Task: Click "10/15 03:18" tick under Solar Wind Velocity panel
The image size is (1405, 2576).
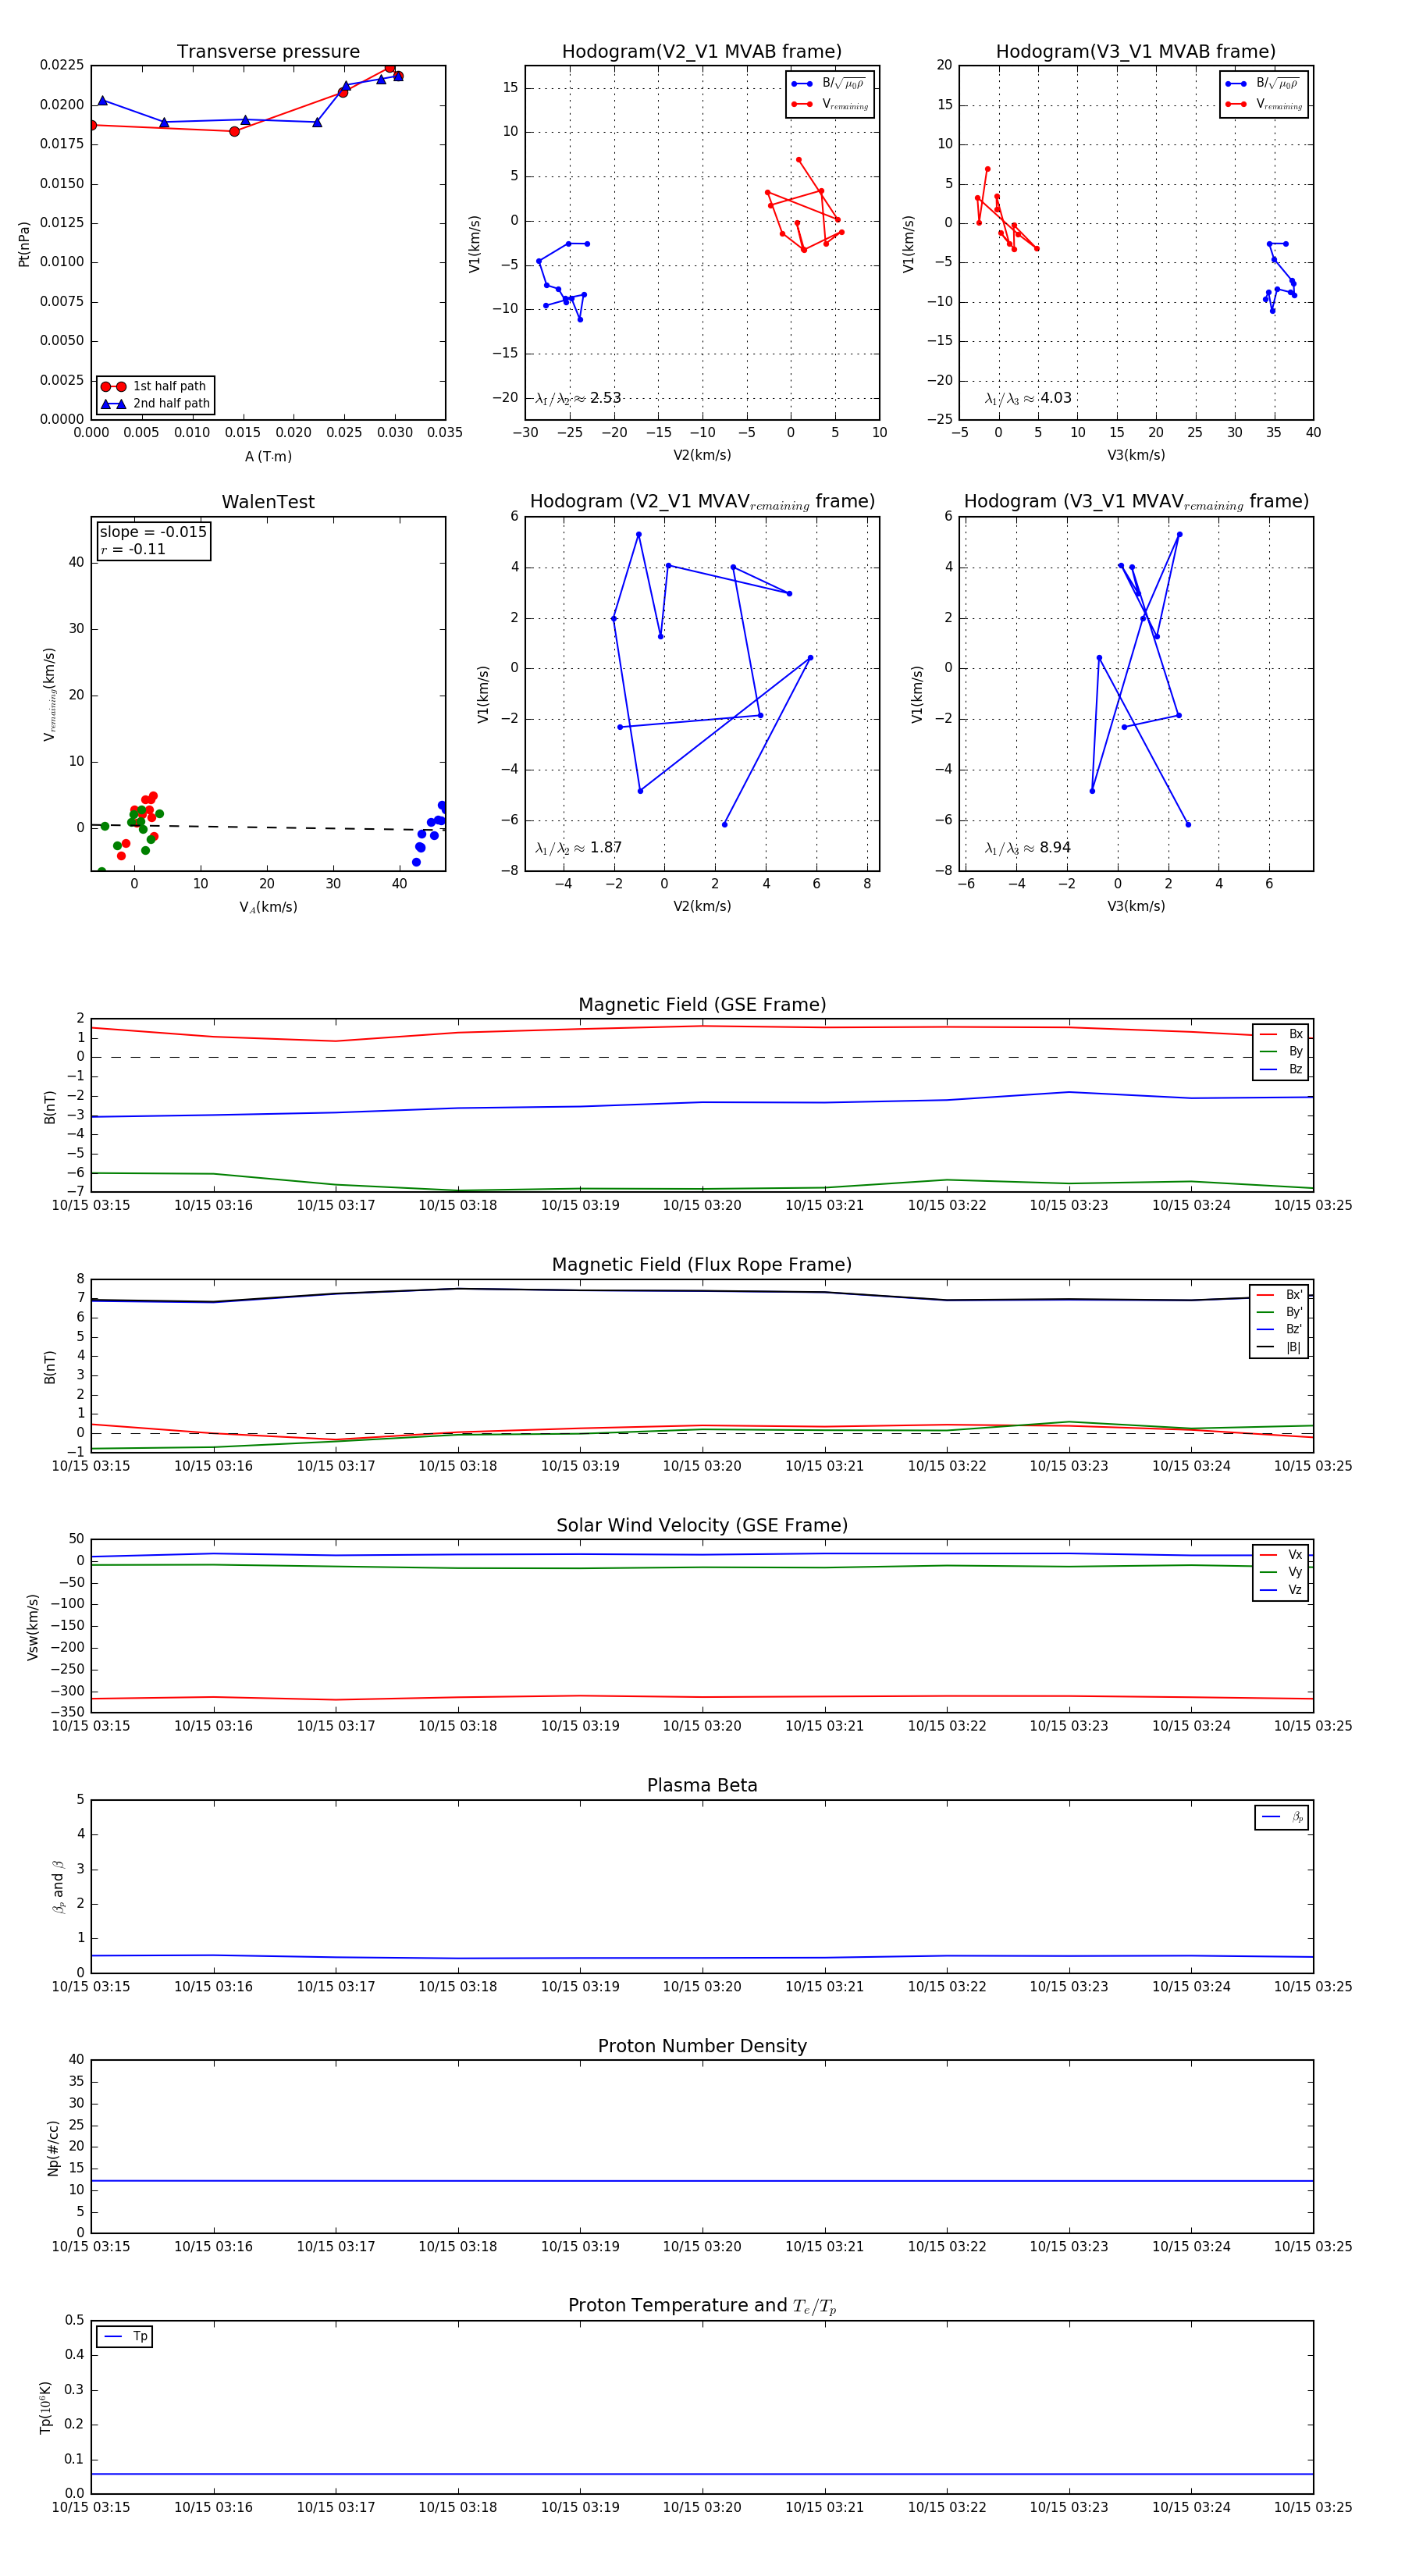Action: pyautogui.click(x=458, y=1726)
